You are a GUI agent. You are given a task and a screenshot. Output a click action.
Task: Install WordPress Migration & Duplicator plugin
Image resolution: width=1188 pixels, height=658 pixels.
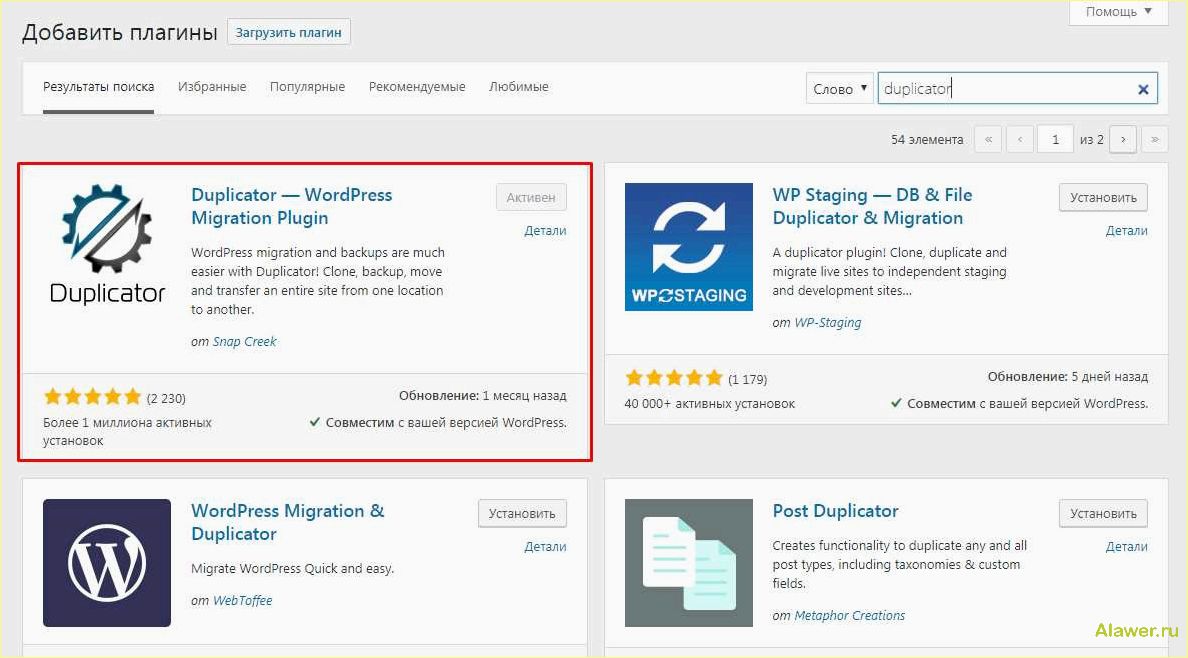click(522, 513)
